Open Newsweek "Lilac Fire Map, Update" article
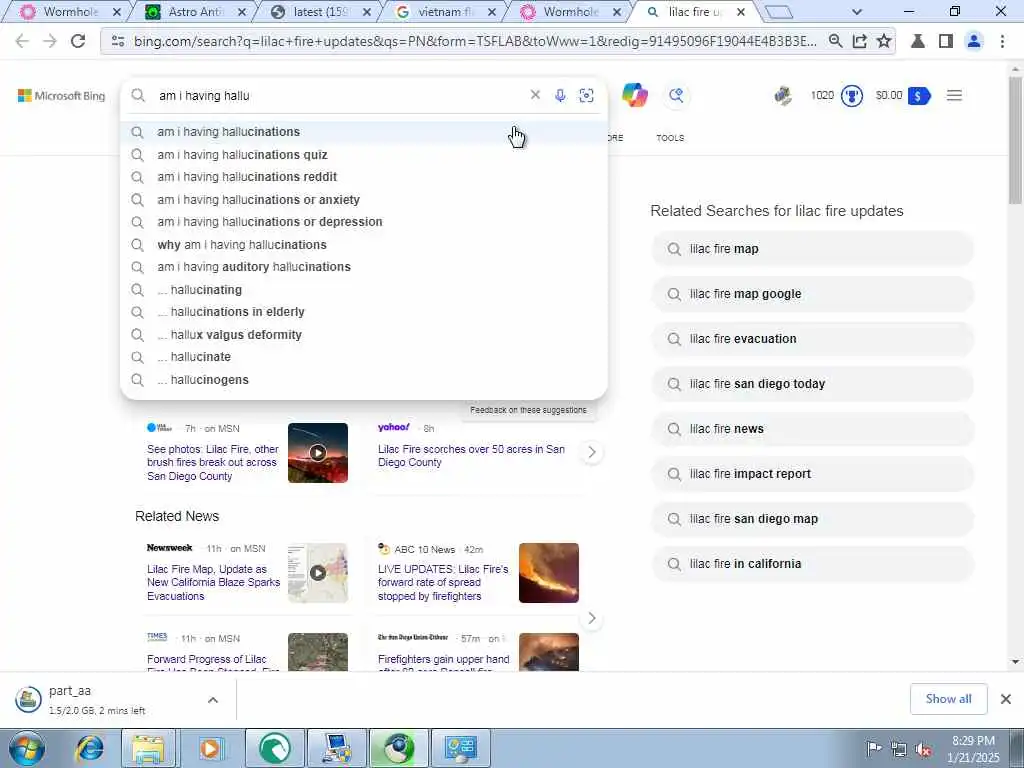1024x768 pixels. click(x=214, y=583)
